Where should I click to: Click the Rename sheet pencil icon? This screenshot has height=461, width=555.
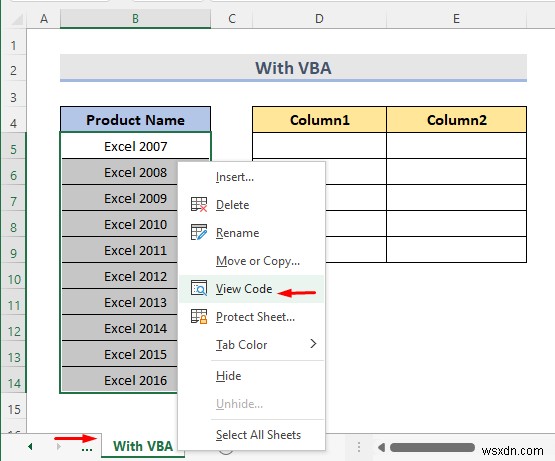[x=199, y=232]
